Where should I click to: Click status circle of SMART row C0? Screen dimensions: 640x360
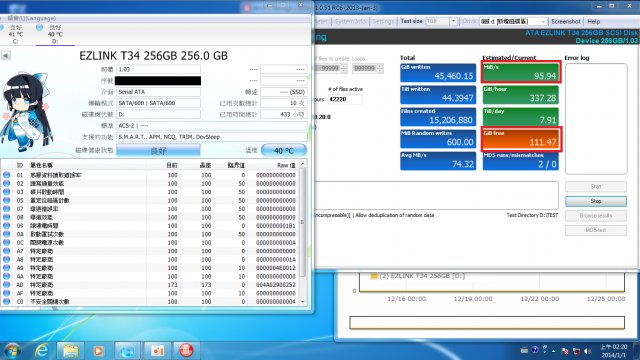pyautogui.click(x=6, y=302)
